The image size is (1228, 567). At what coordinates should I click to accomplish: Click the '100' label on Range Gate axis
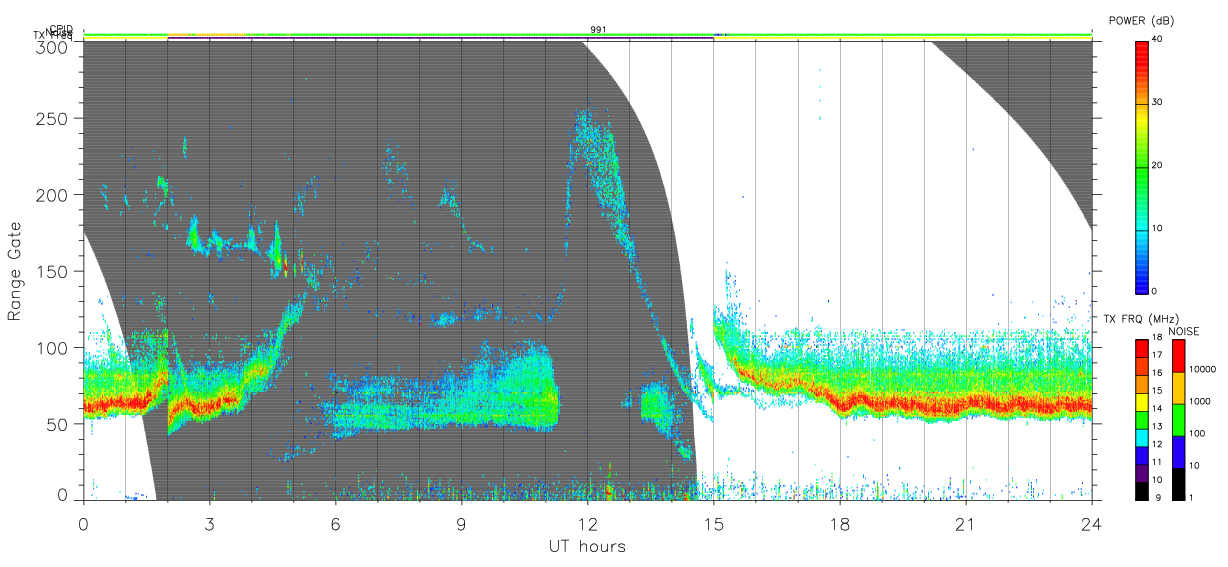click(53, 348)
